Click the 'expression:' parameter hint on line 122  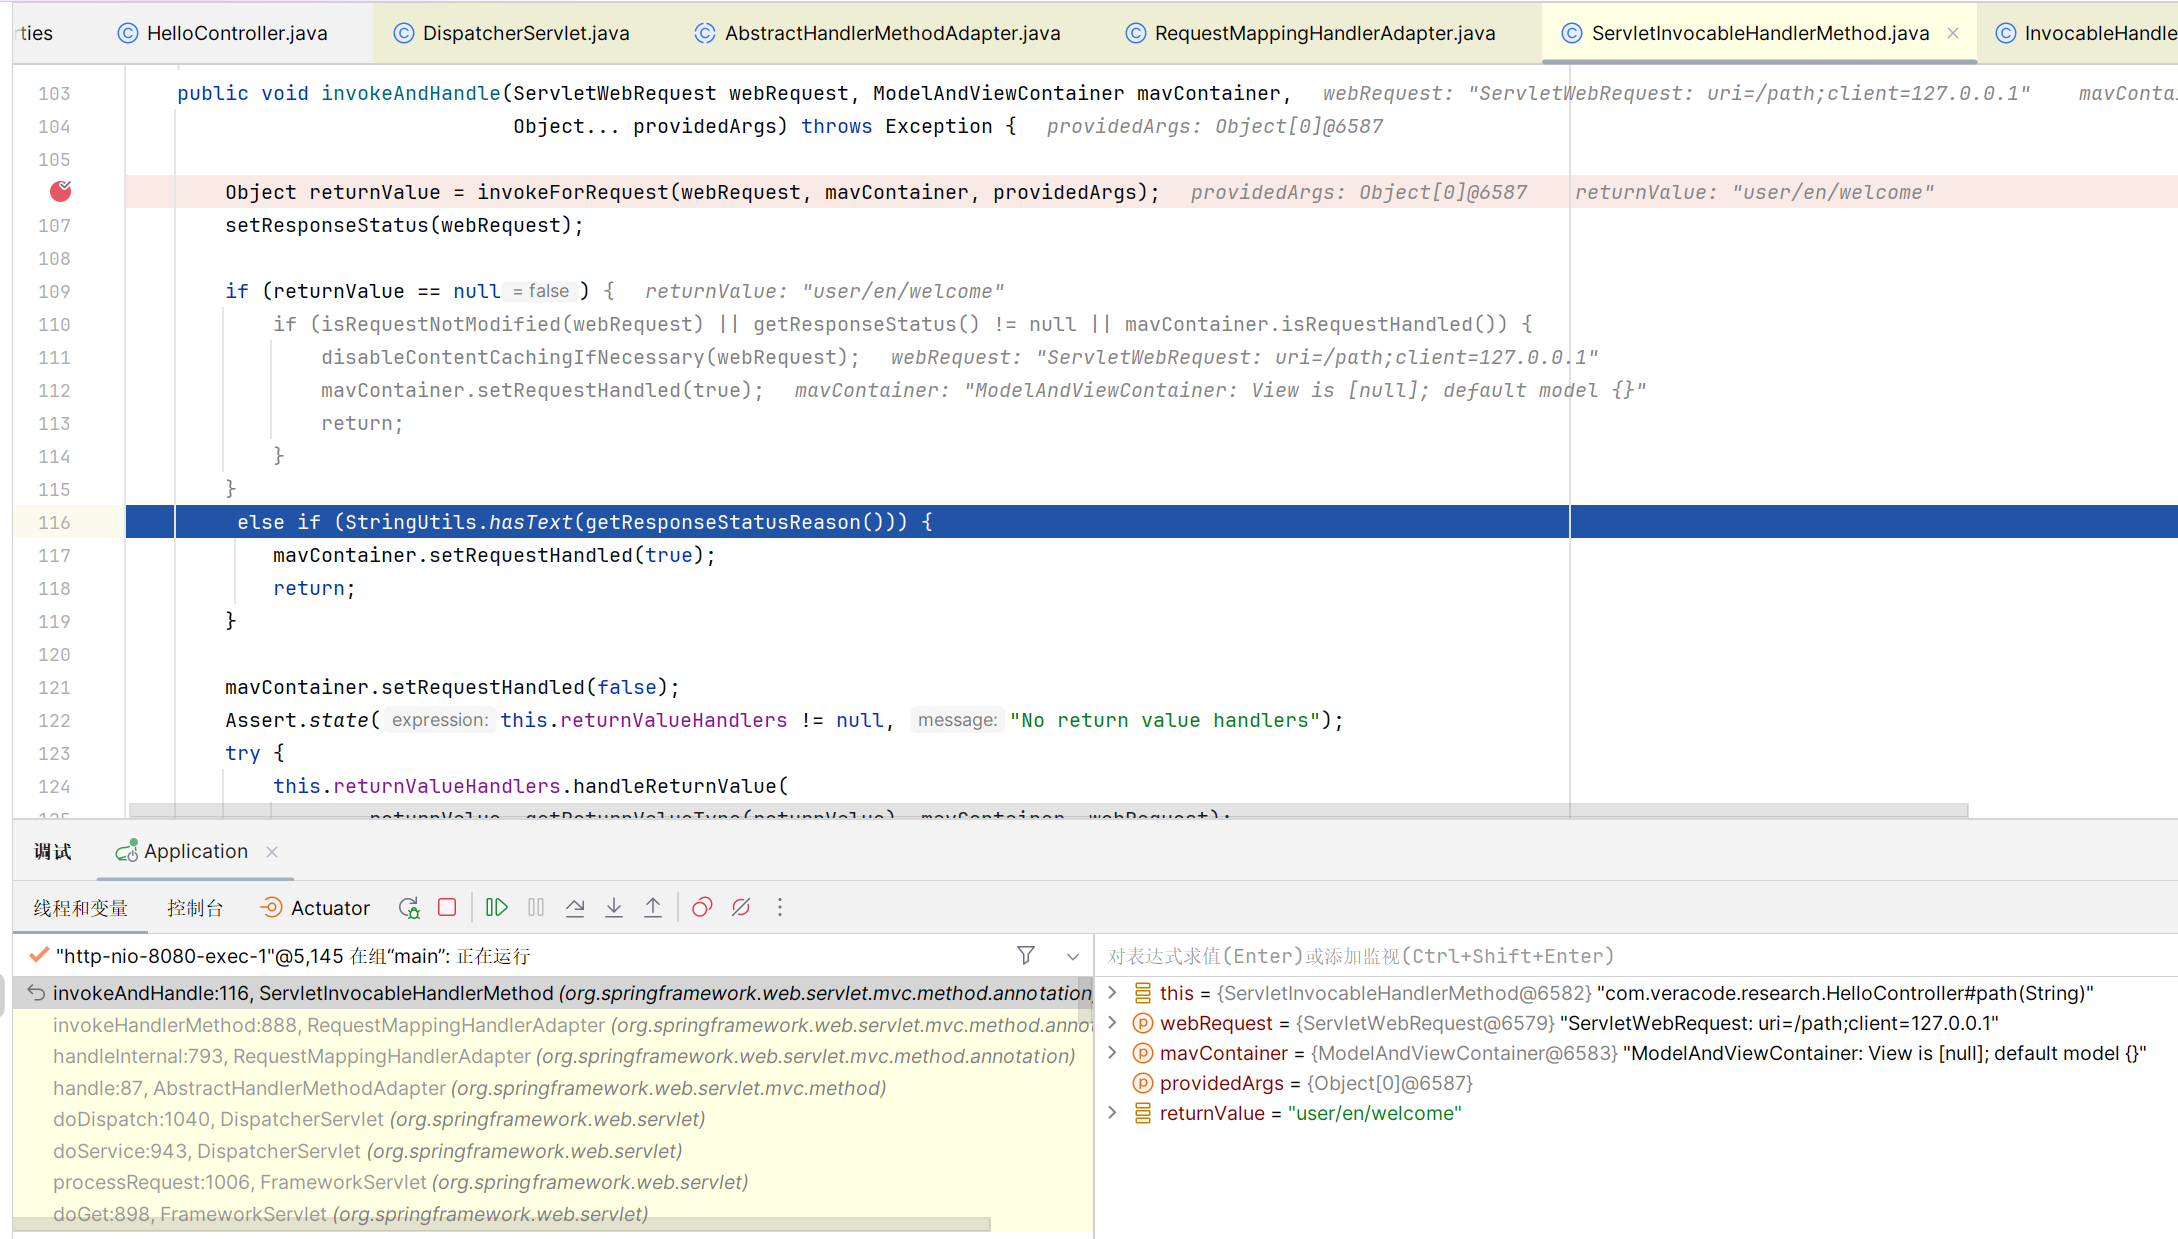(x=440, y=720)
